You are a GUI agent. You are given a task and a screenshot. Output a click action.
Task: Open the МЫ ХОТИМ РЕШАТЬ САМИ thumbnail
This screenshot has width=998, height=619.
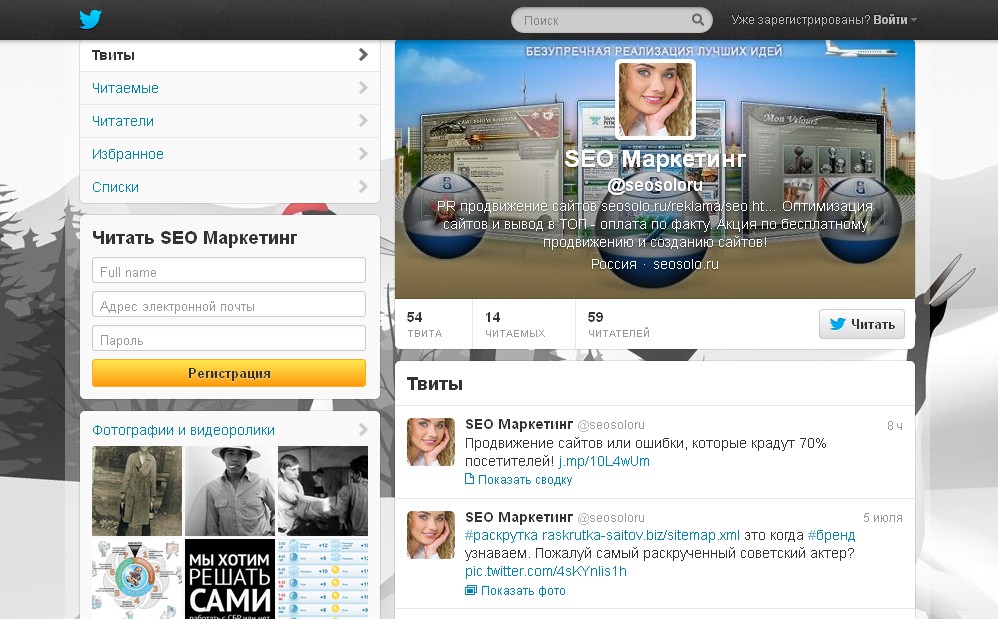point(230,579)
